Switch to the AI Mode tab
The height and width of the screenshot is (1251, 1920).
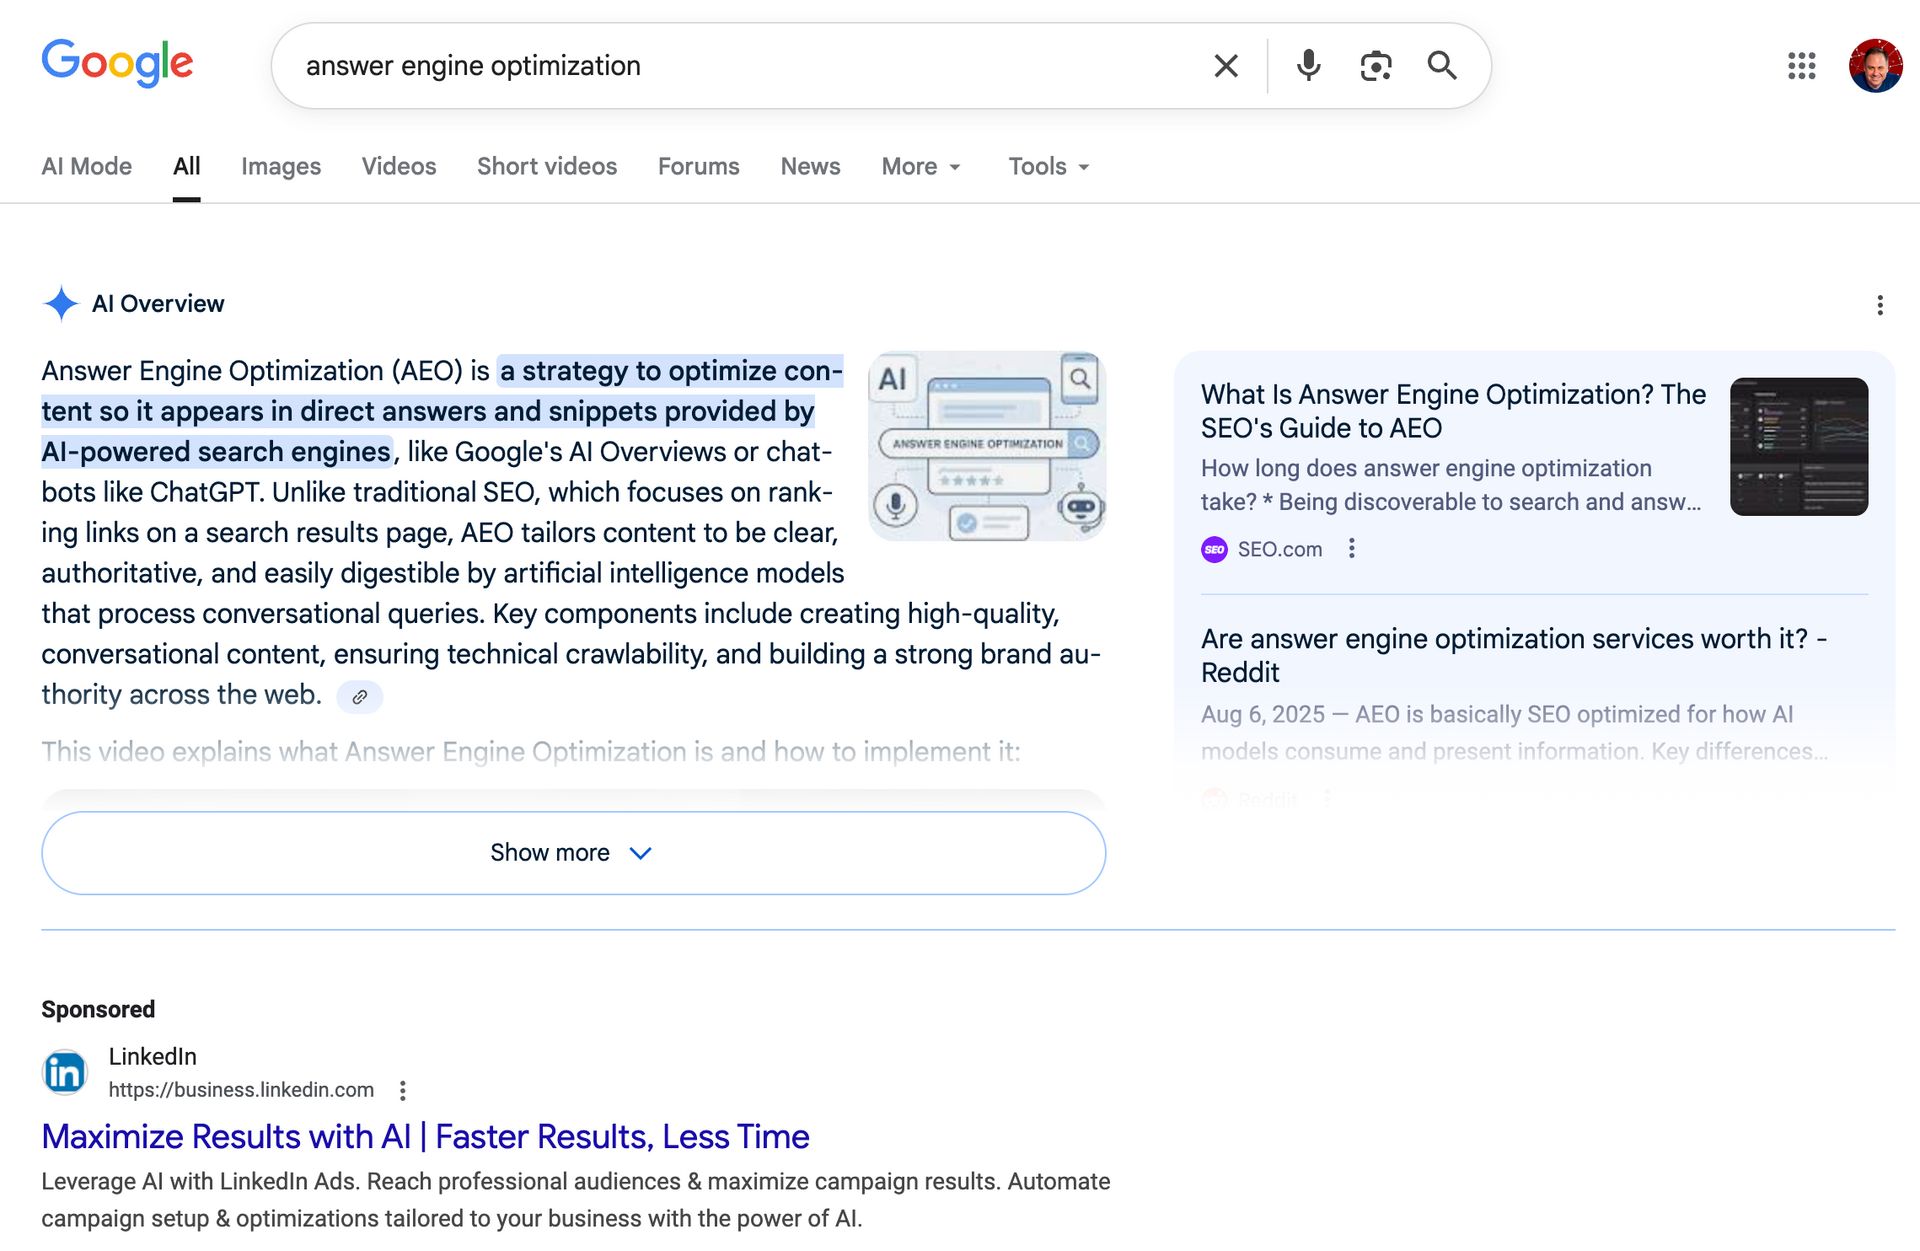[x=86, y=167]
